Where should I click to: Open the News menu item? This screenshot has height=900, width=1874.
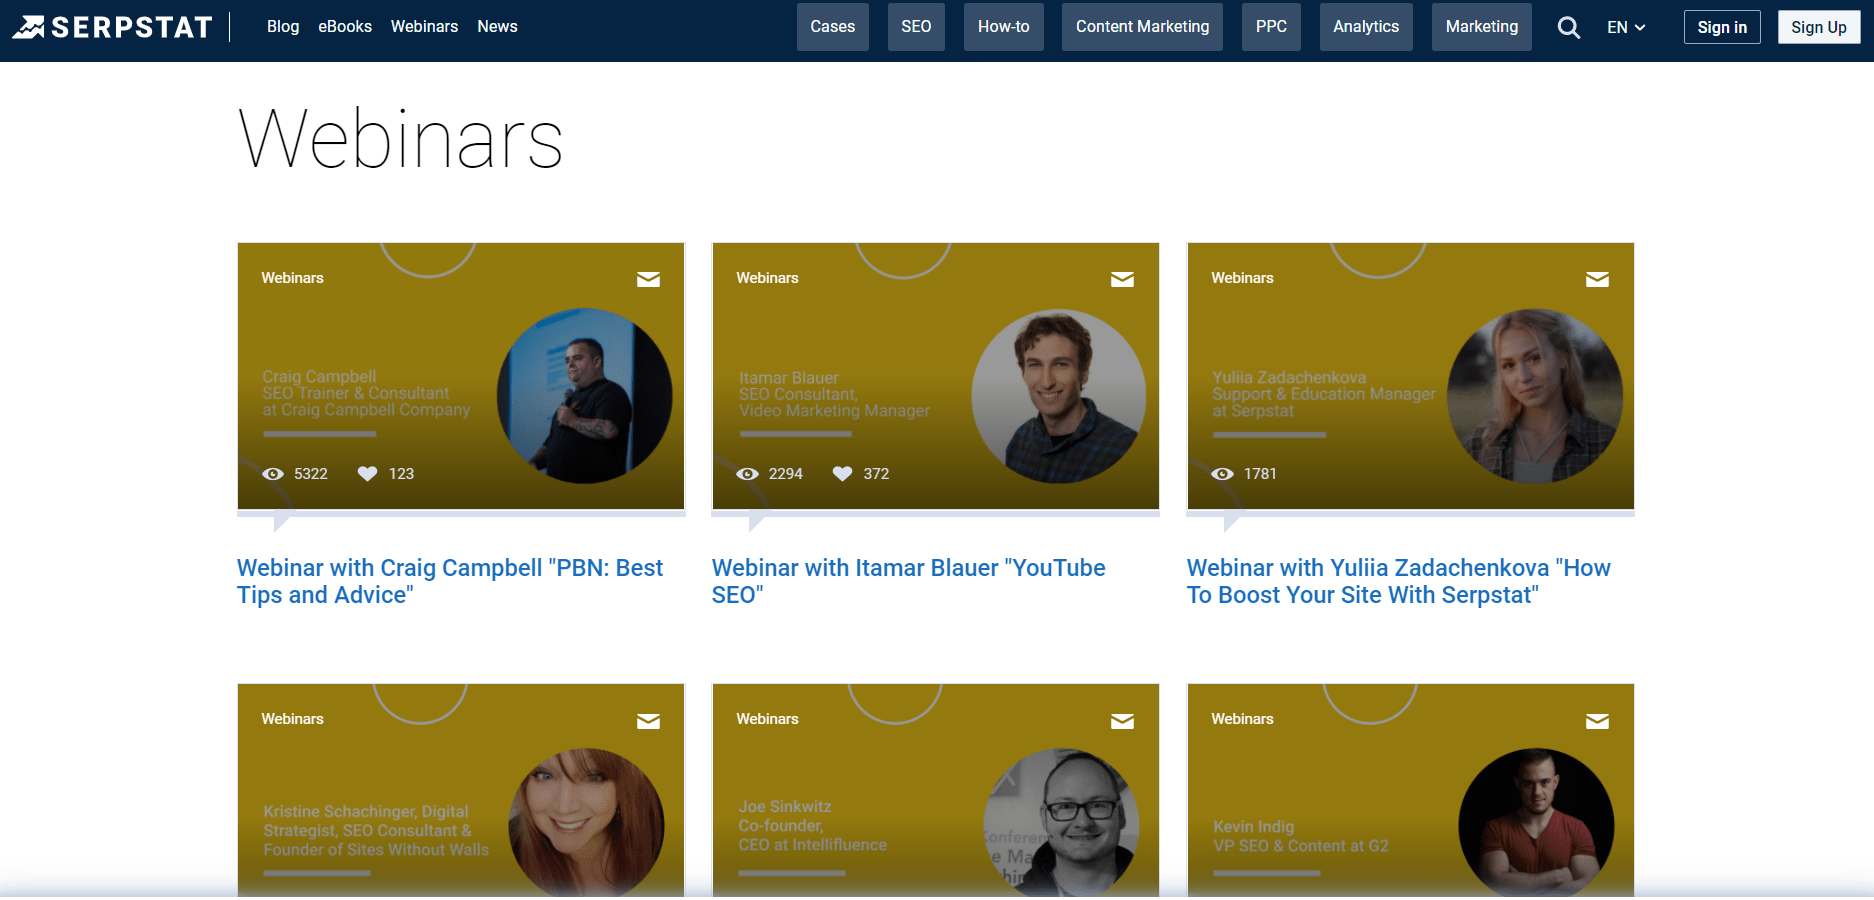coord(497,27)
